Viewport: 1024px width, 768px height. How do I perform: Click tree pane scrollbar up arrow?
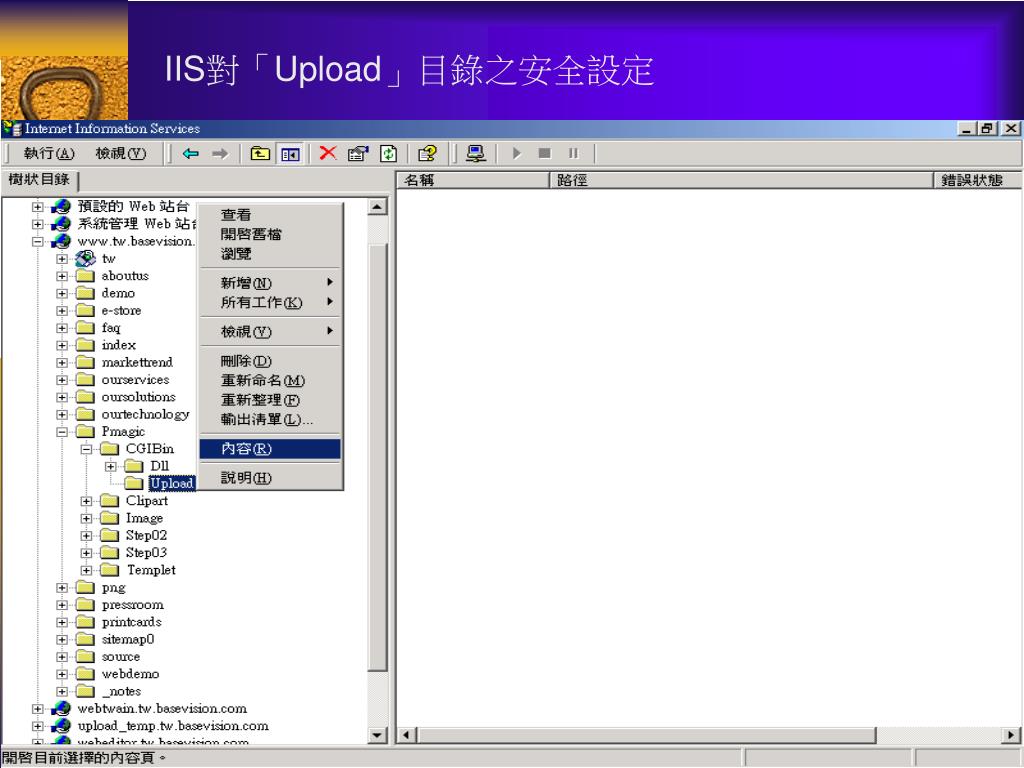[x=377, y=207]
